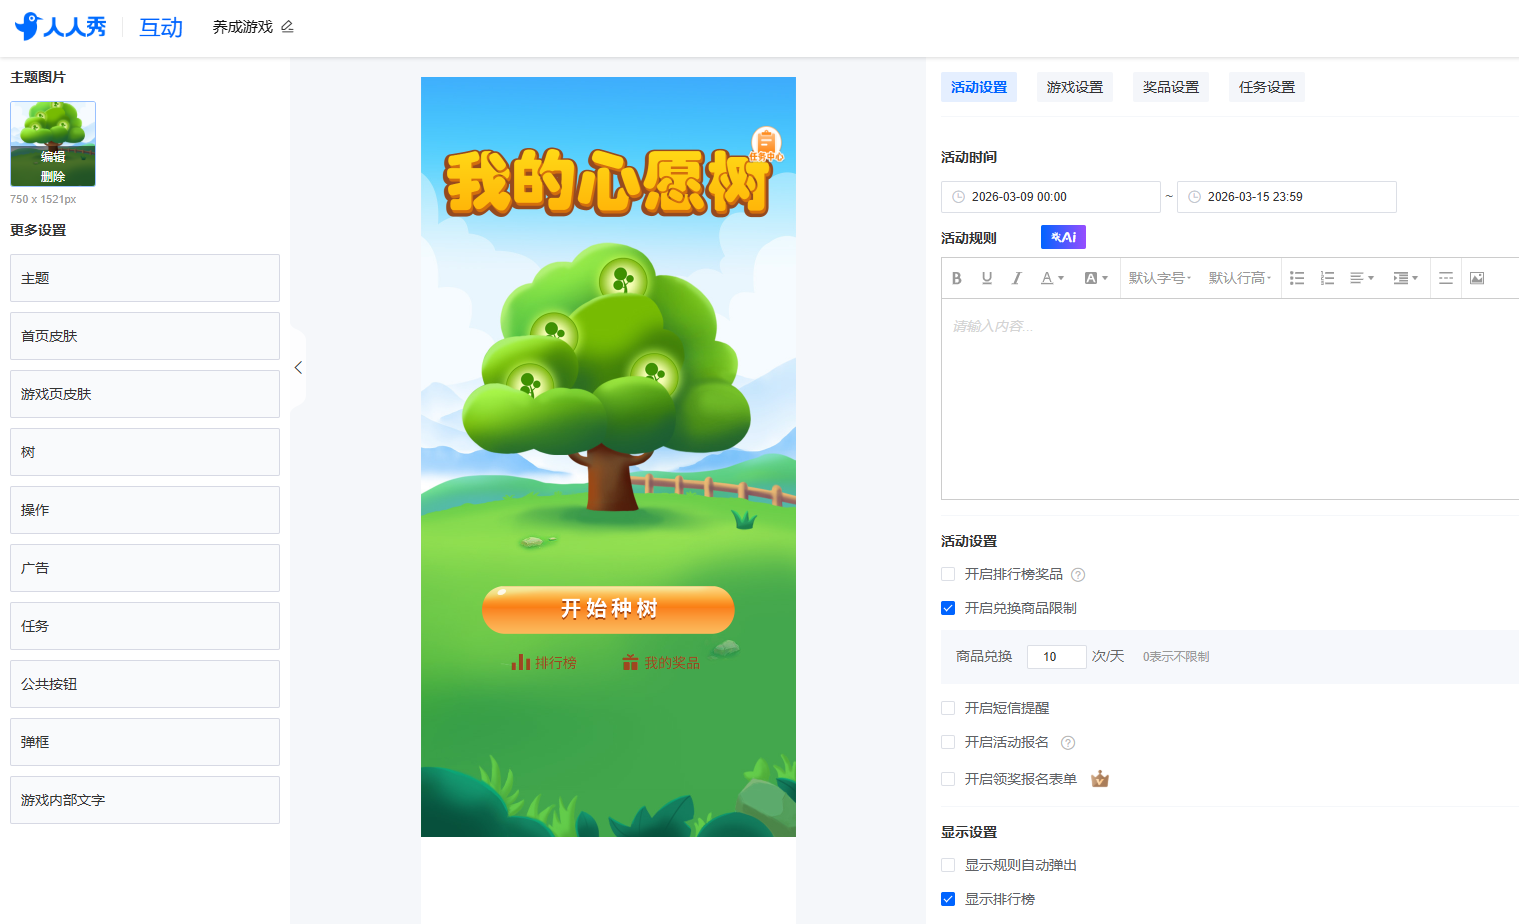Viewport: 1519px width, 924px height.
Task: Open the 默认行高 line height dropdown
Action: click(x=1239, y=278)
